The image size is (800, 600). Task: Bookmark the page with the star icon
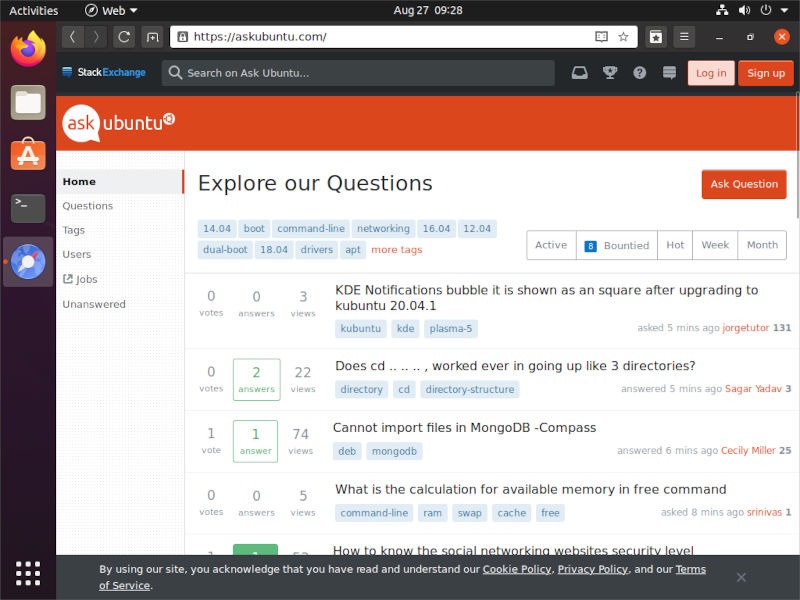pos(623,36)
